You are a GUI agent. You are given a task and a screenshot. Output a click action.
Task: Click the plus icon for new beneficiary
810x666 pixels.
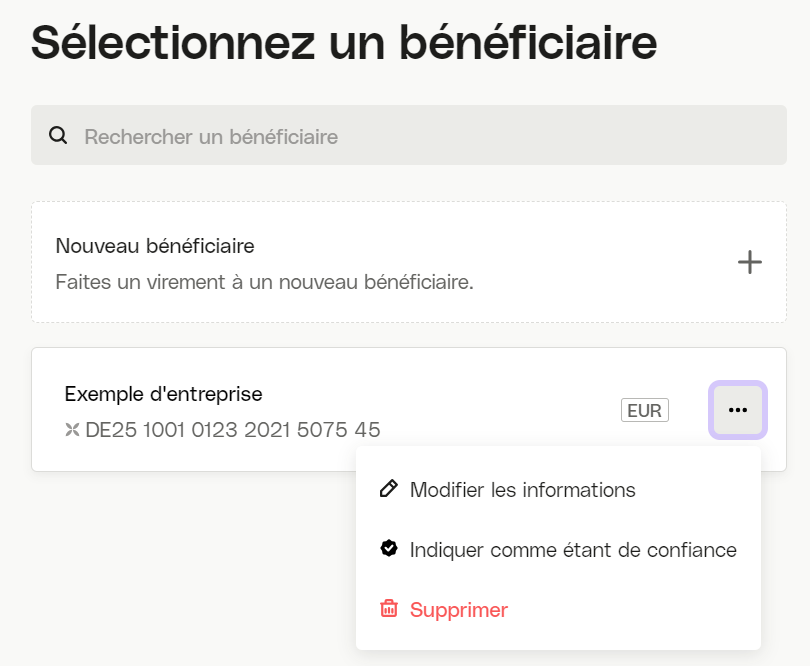750,262
